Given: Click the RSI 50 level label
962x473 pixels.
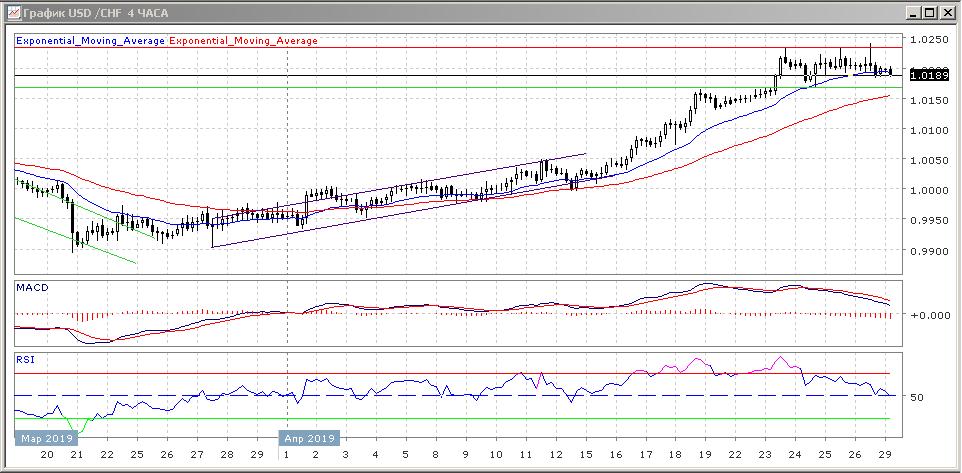Looking at the screenshot, I should (x=916, y=397).
